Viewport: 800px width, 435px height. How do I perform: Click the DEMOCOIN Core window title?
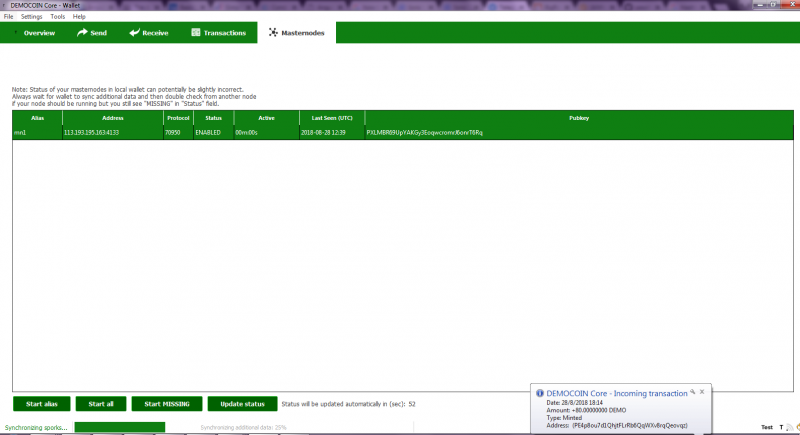45,5
